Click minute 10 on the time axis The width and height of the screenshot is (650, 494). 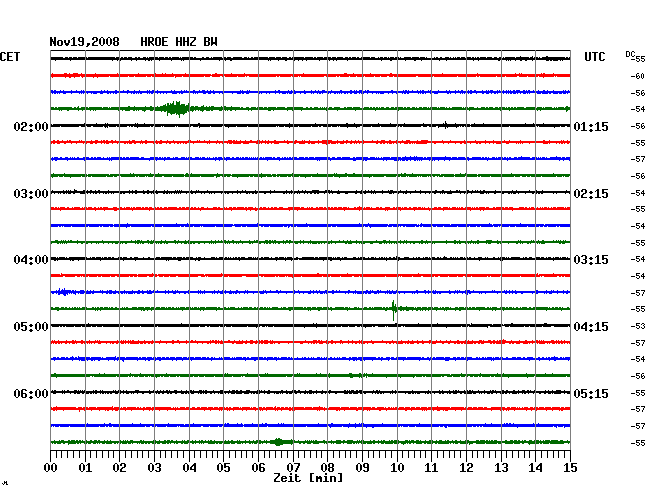tap(397, 467)
